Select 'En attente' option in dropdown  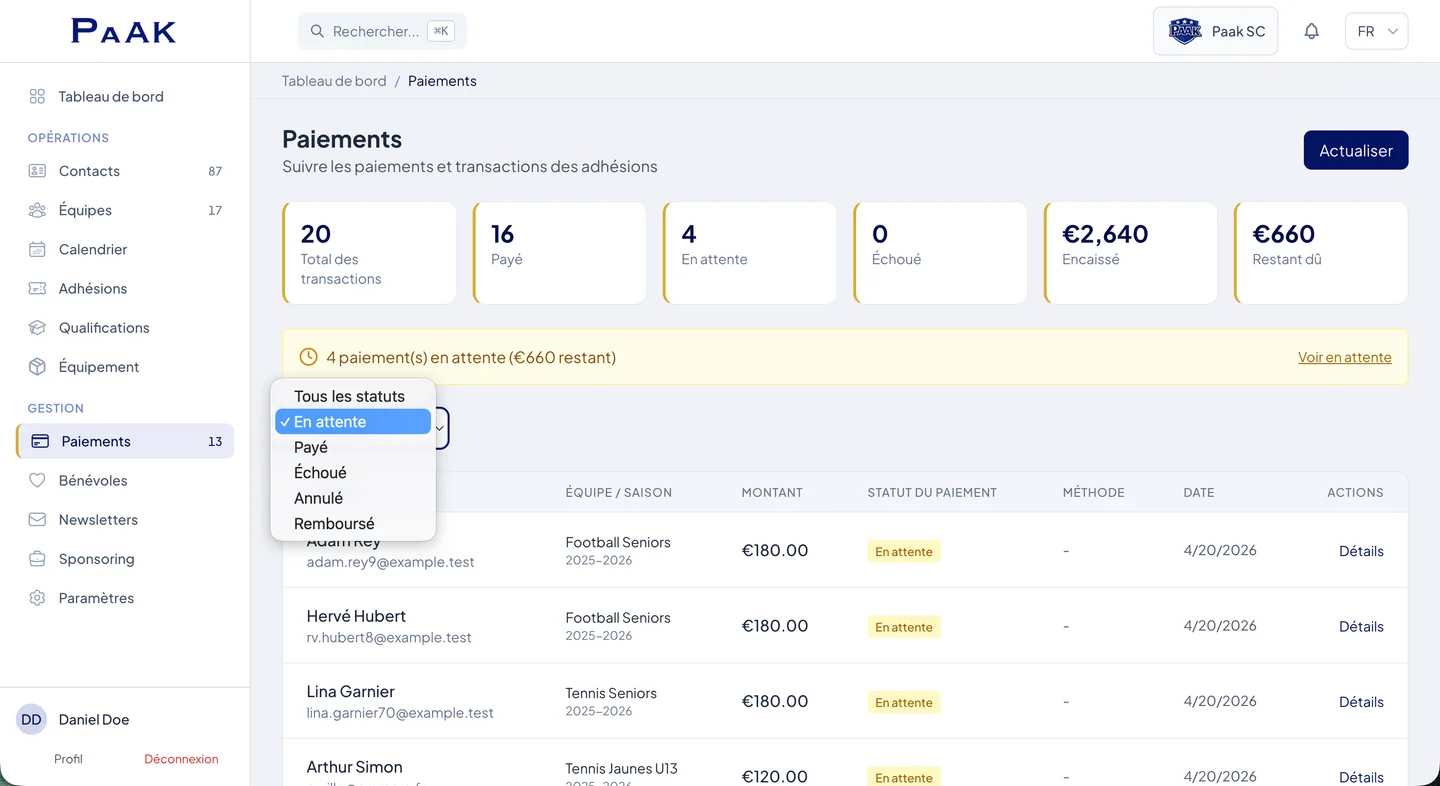[353, 422]
